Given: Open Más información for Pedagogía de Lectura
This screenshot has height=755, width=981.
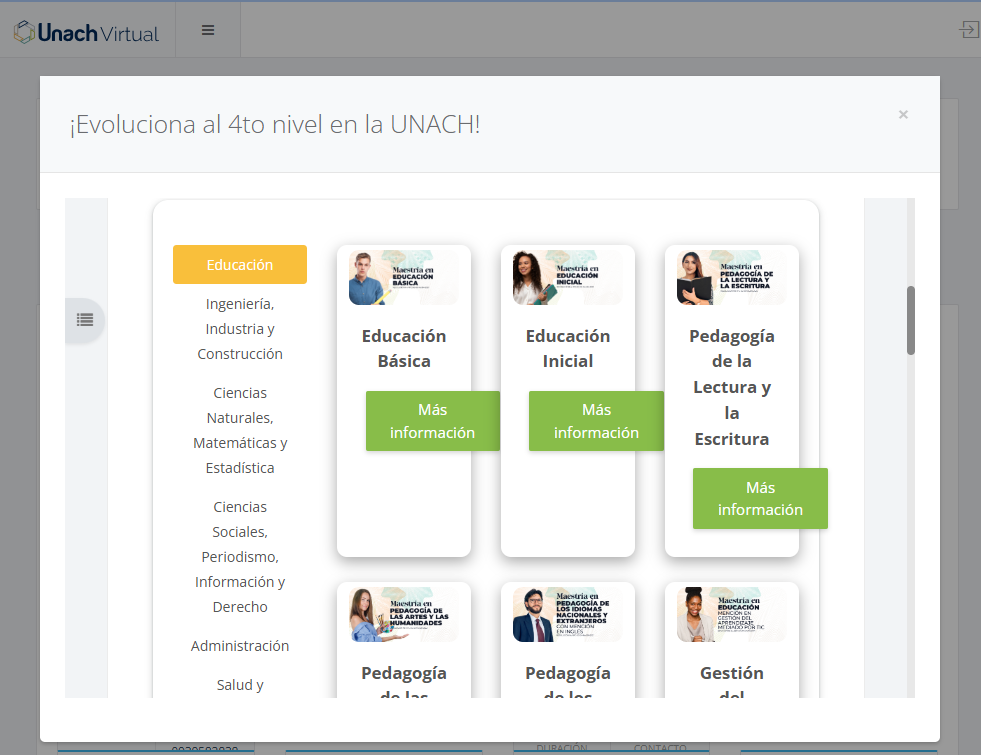Looking at the screenshot, I should [760, 498].
